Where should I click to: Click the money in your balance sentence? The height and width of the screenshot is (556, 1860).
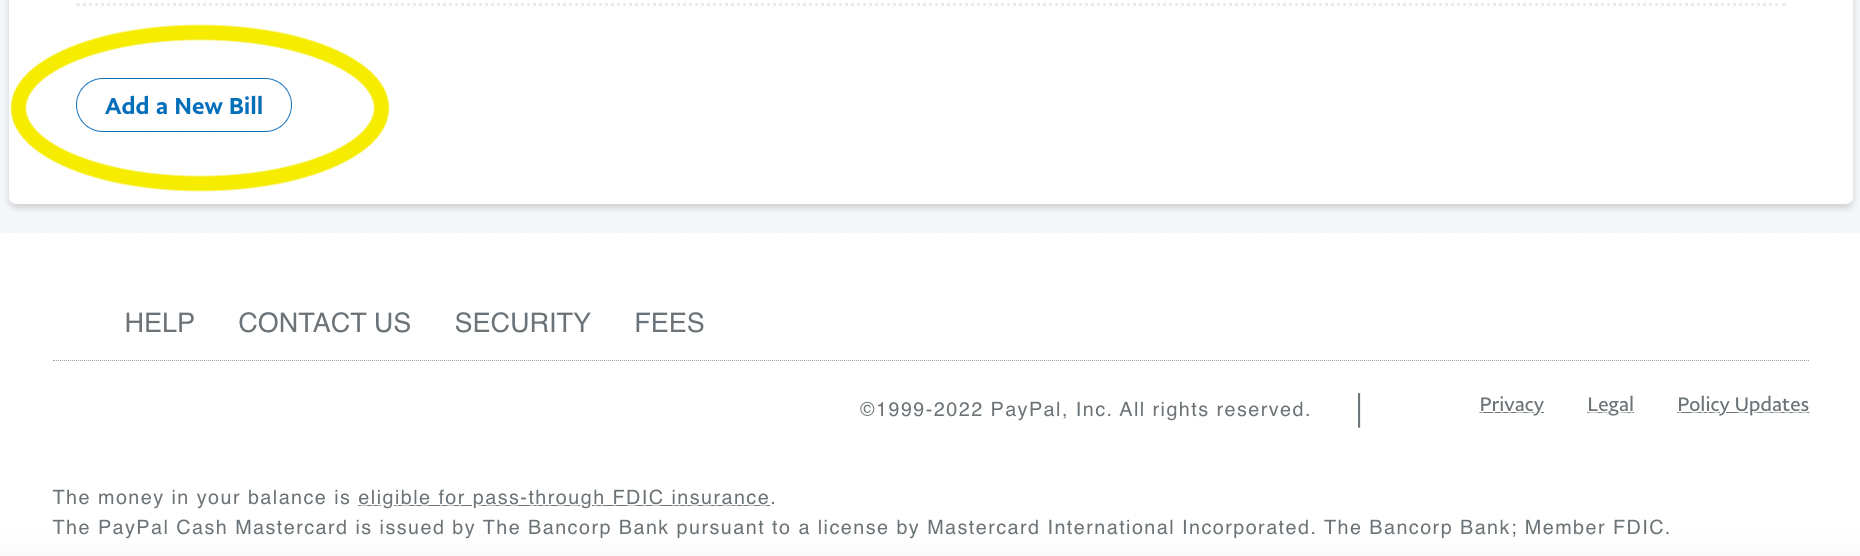pos(414,497)
